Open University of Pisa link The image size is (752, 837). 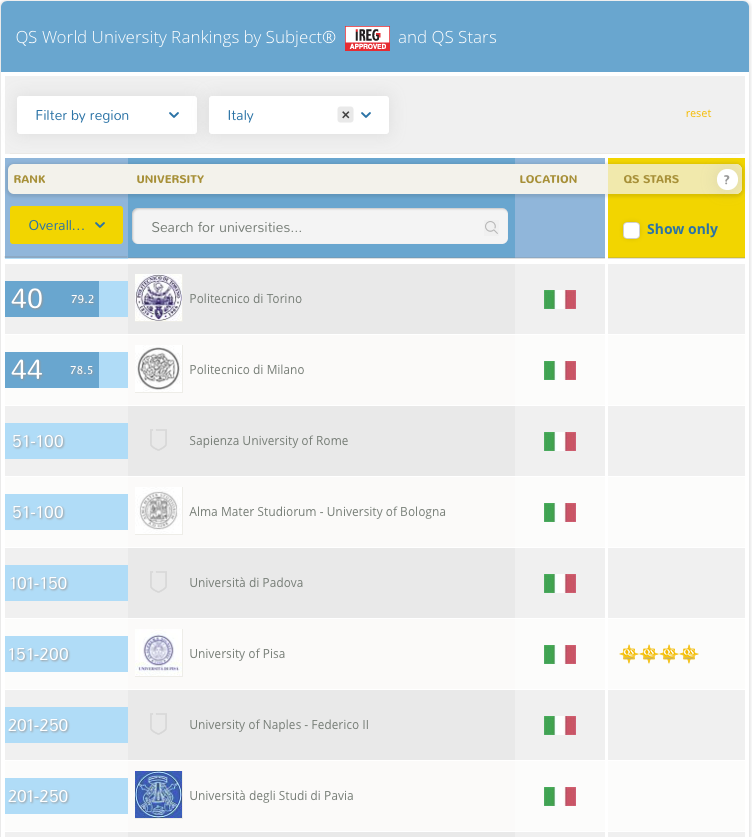click(237, 653)
